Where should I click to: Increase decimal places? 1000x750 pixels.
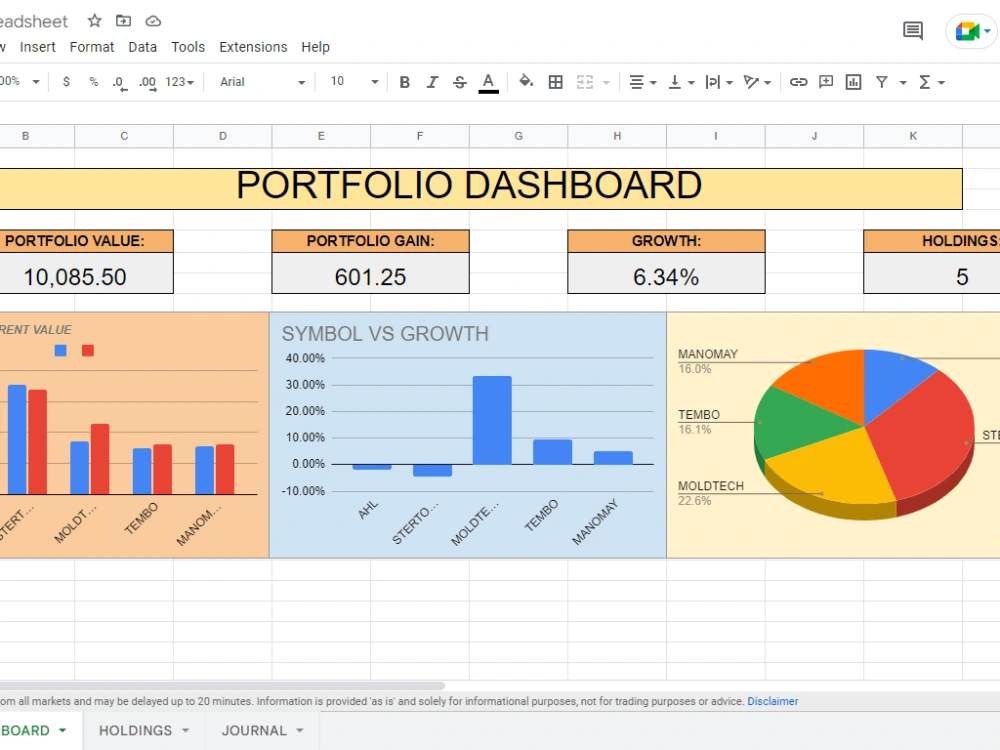pyautogui.click(x=147, y=82)
